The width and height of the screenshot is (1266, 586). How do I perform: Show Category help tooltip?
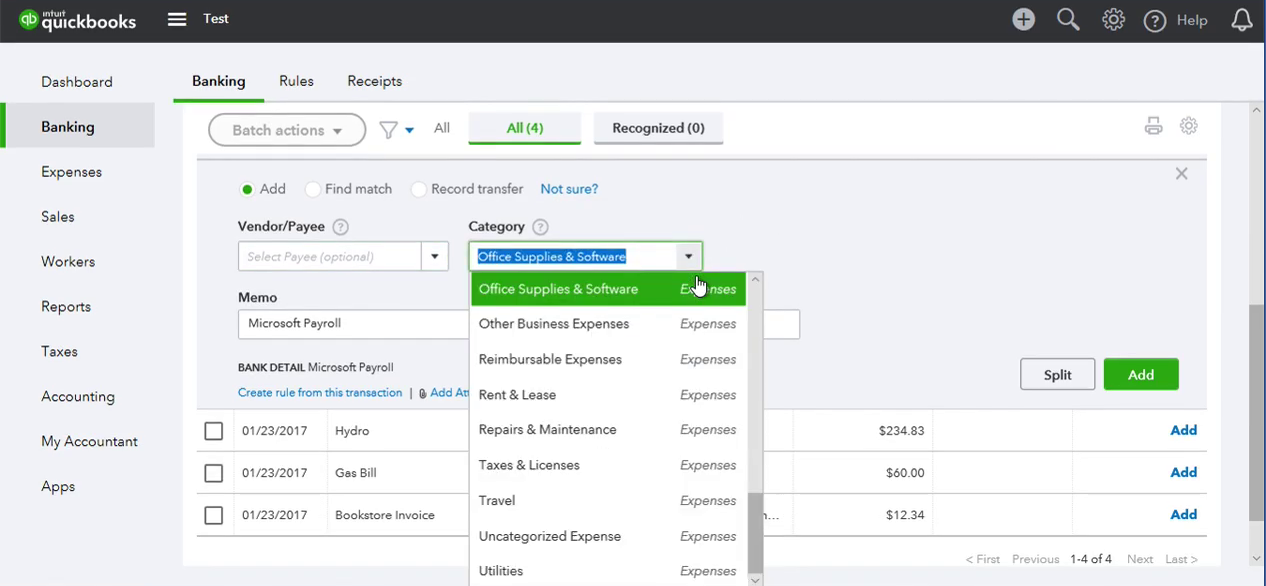point(540,227)
